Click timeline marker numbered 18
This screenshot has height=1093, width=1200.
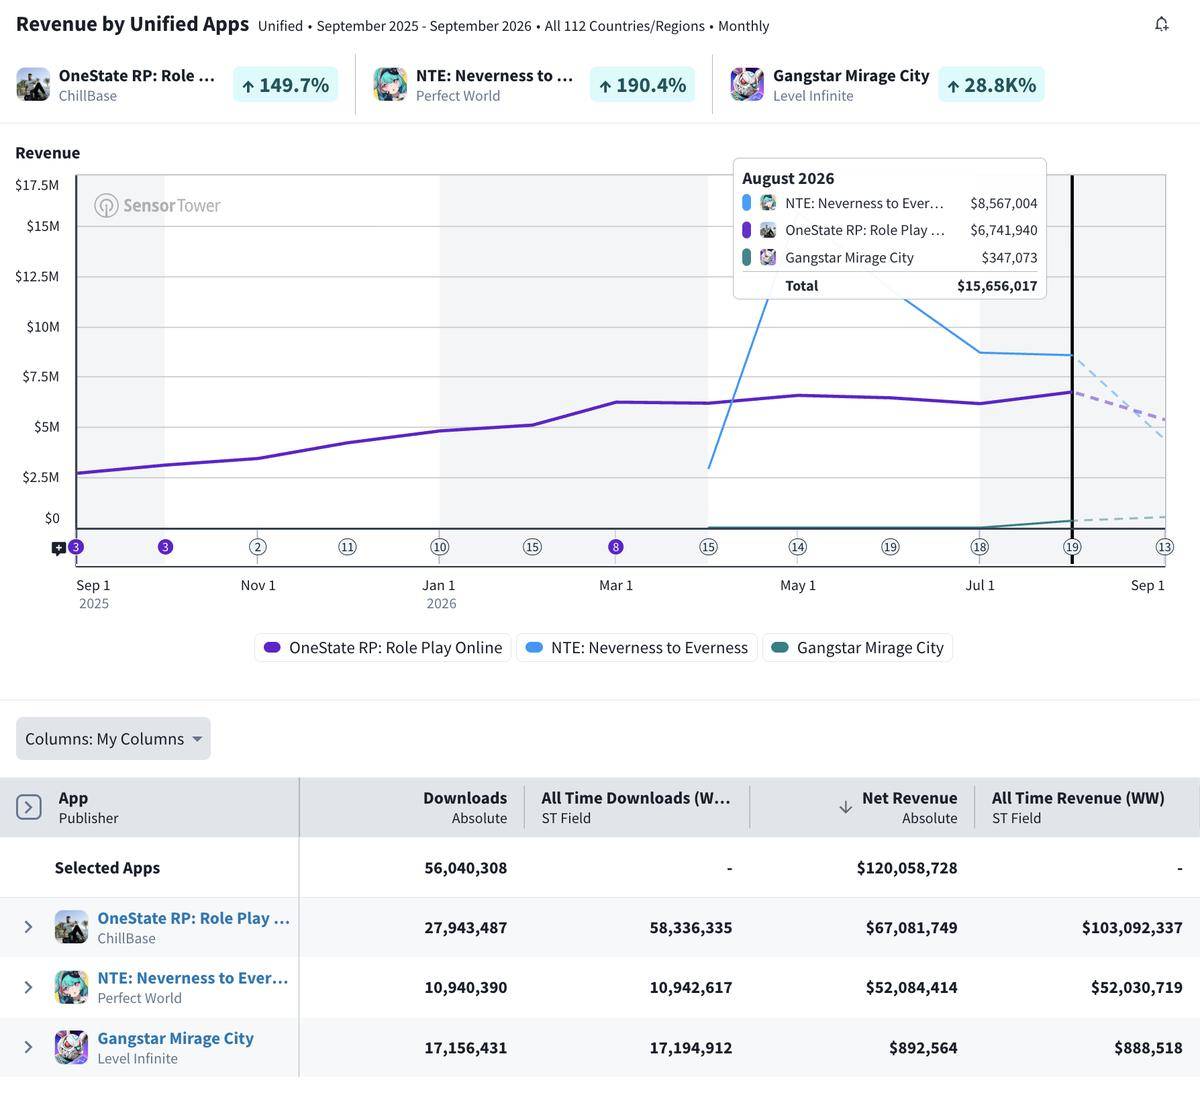[980, 547]
